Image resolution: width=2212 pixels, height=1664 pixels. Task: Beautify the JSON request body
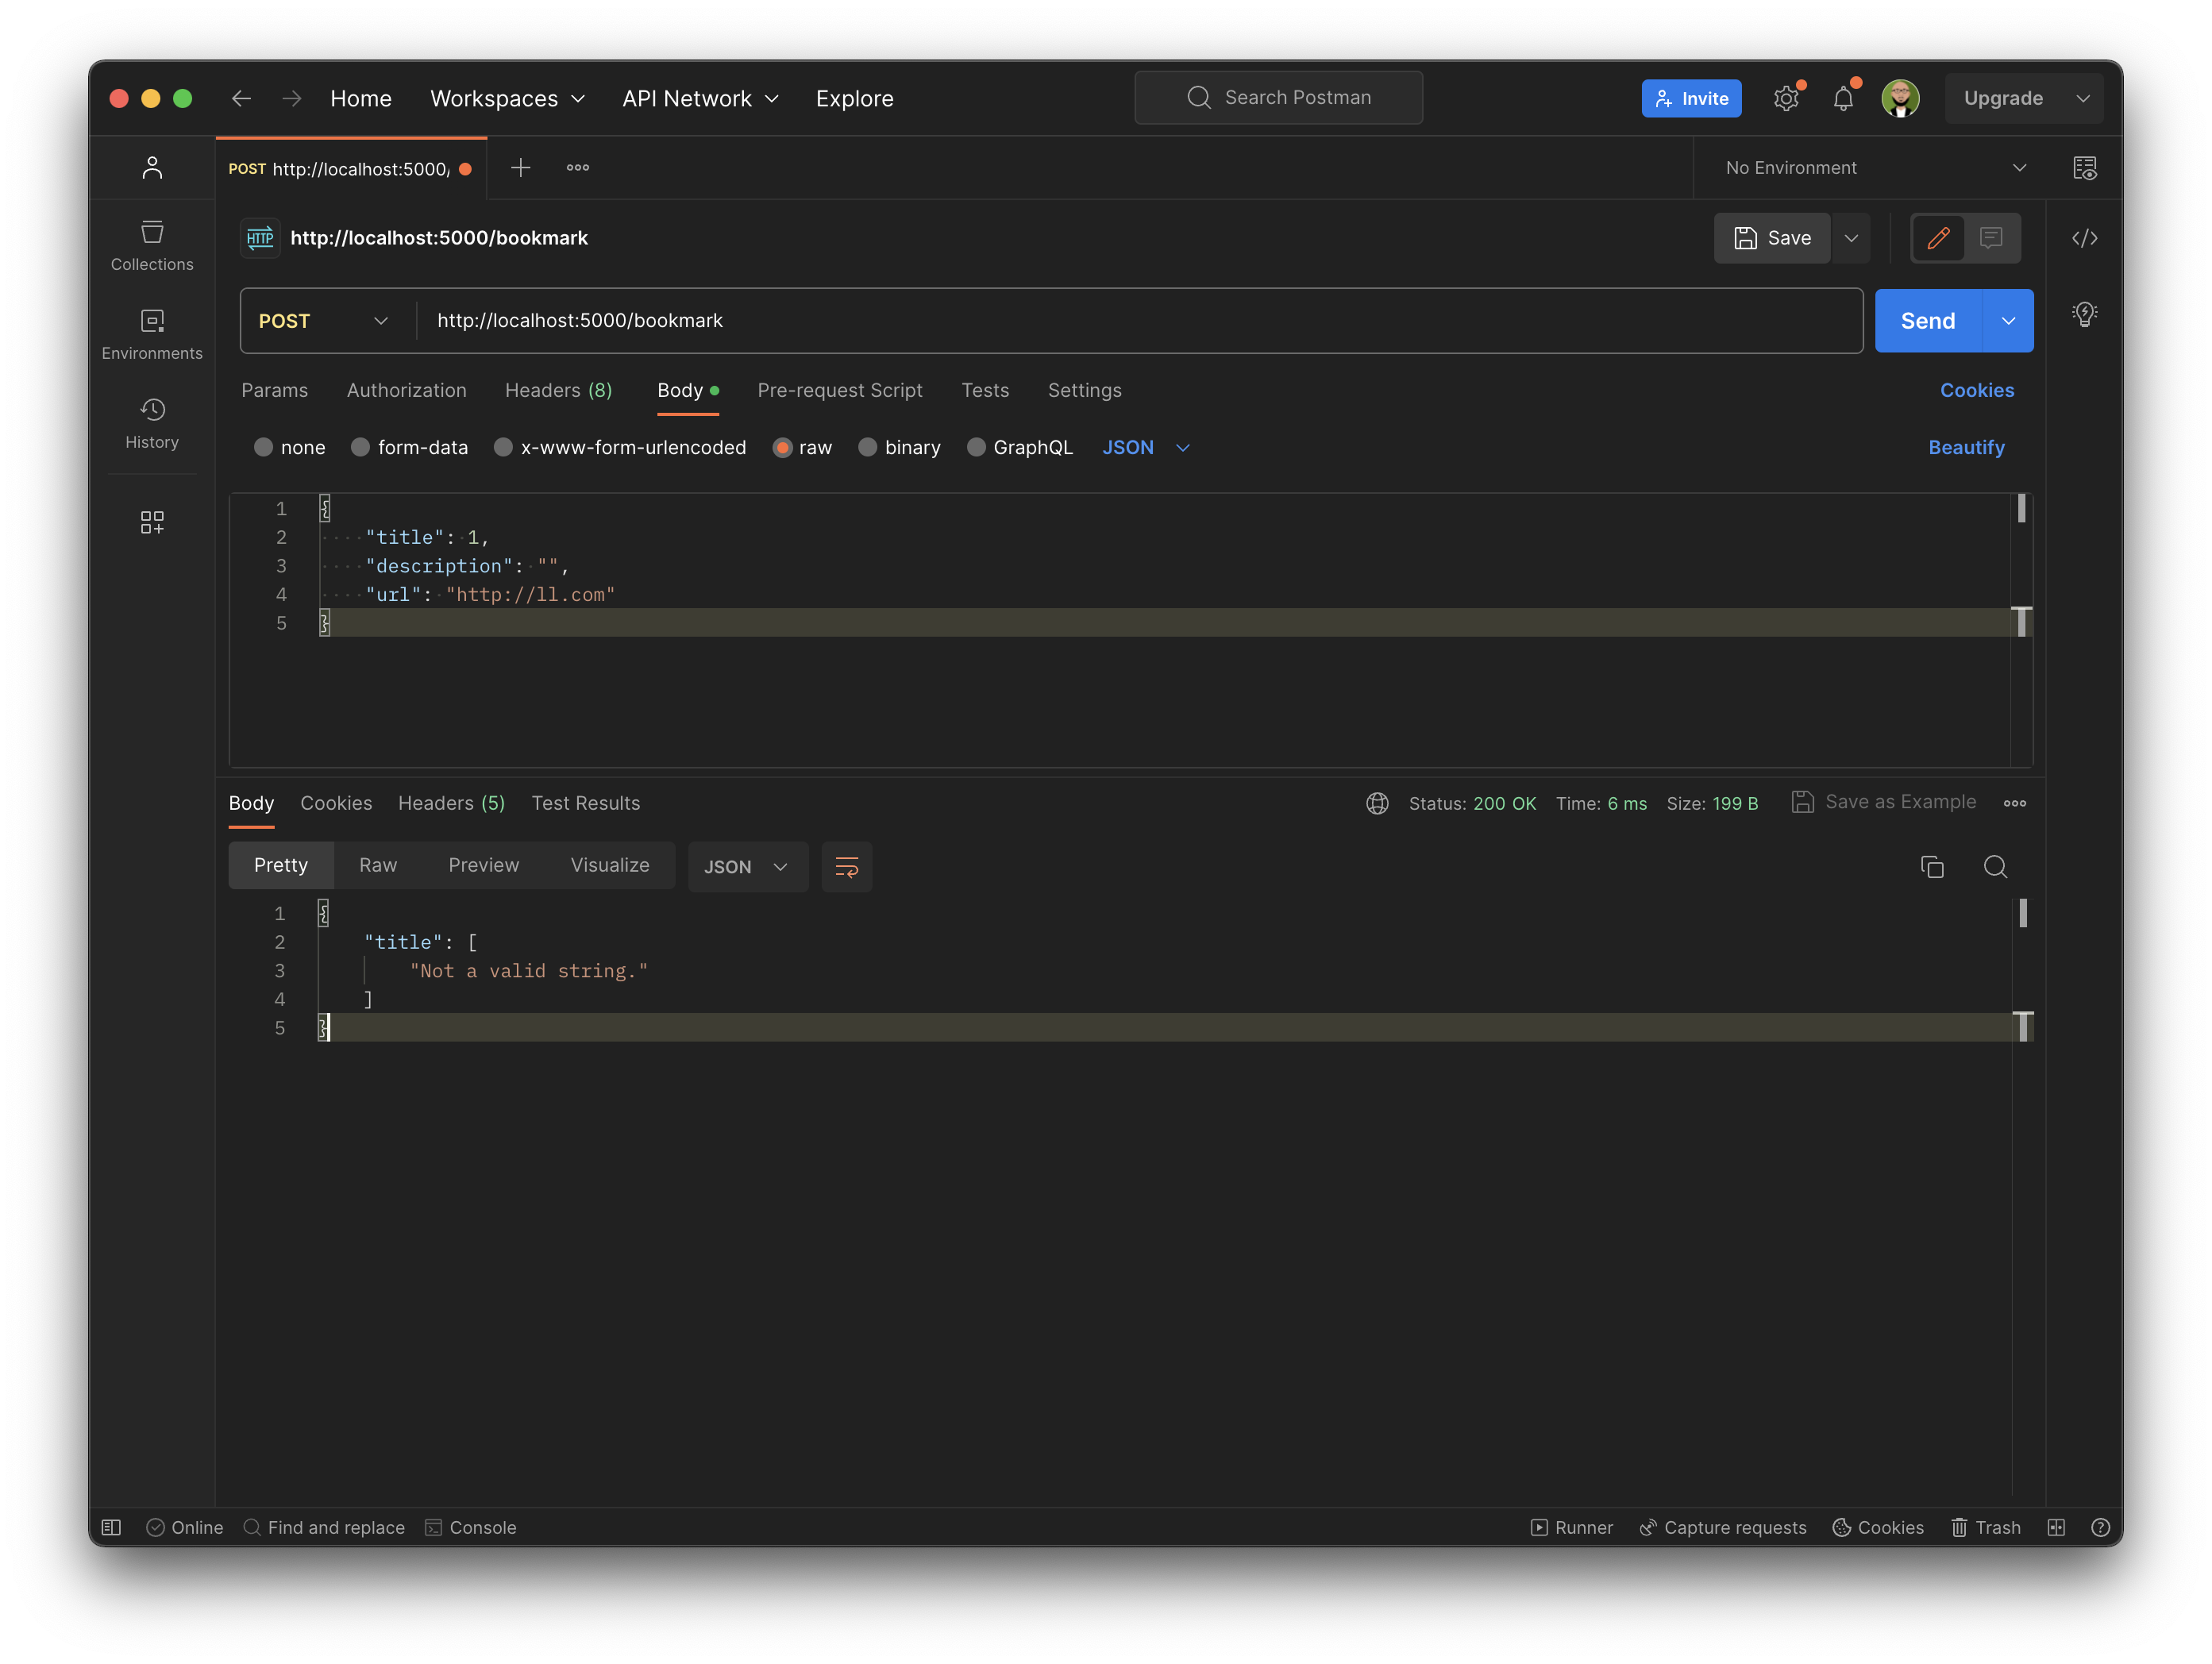coord(1966,447)
